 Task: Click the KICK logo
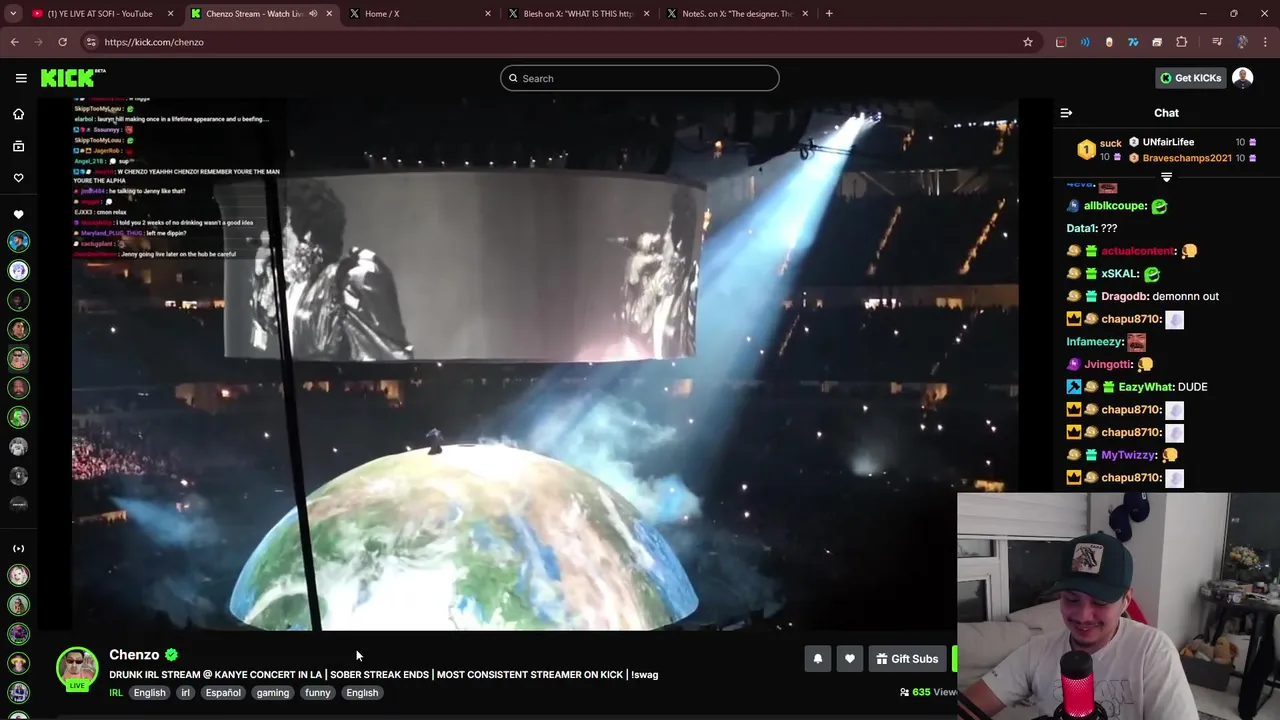click(x=73, y=78)
